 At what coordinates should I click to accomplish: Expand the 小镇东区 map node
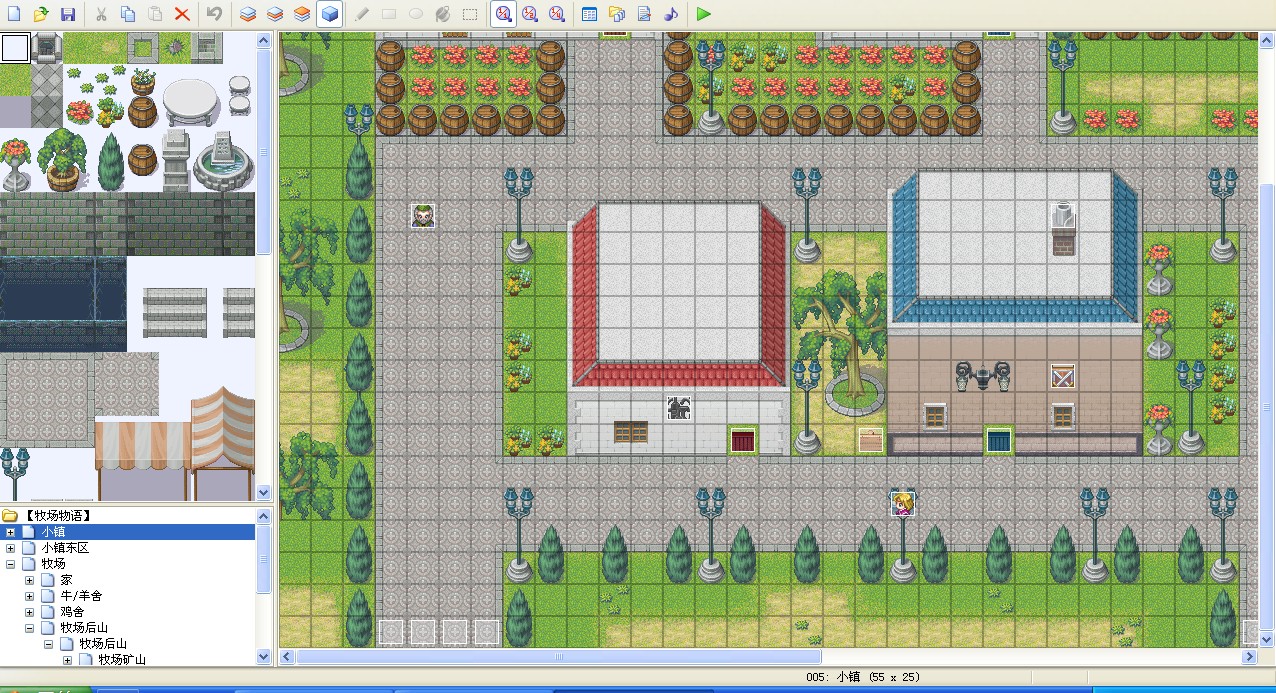11,548
